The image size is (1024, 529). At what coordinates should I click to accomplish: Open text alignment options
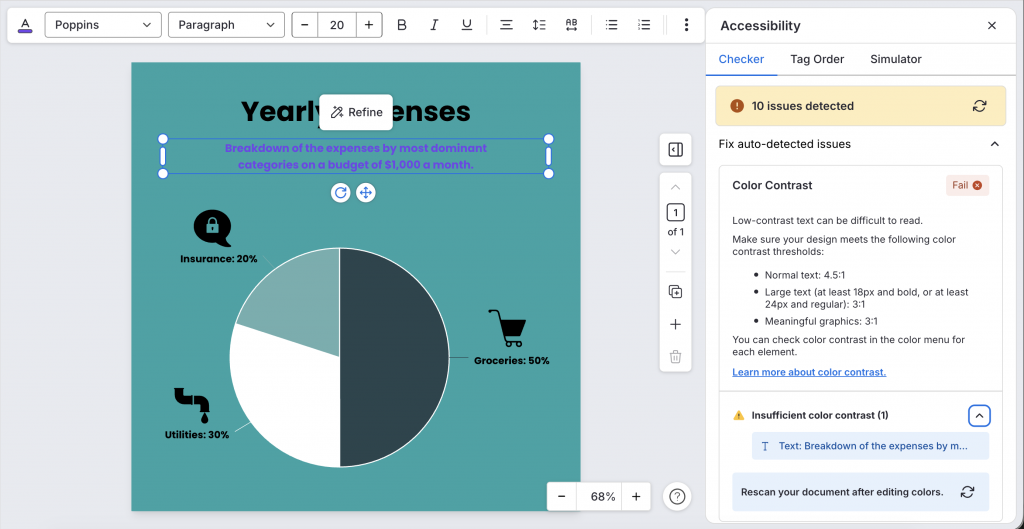[x=506, y=25]
